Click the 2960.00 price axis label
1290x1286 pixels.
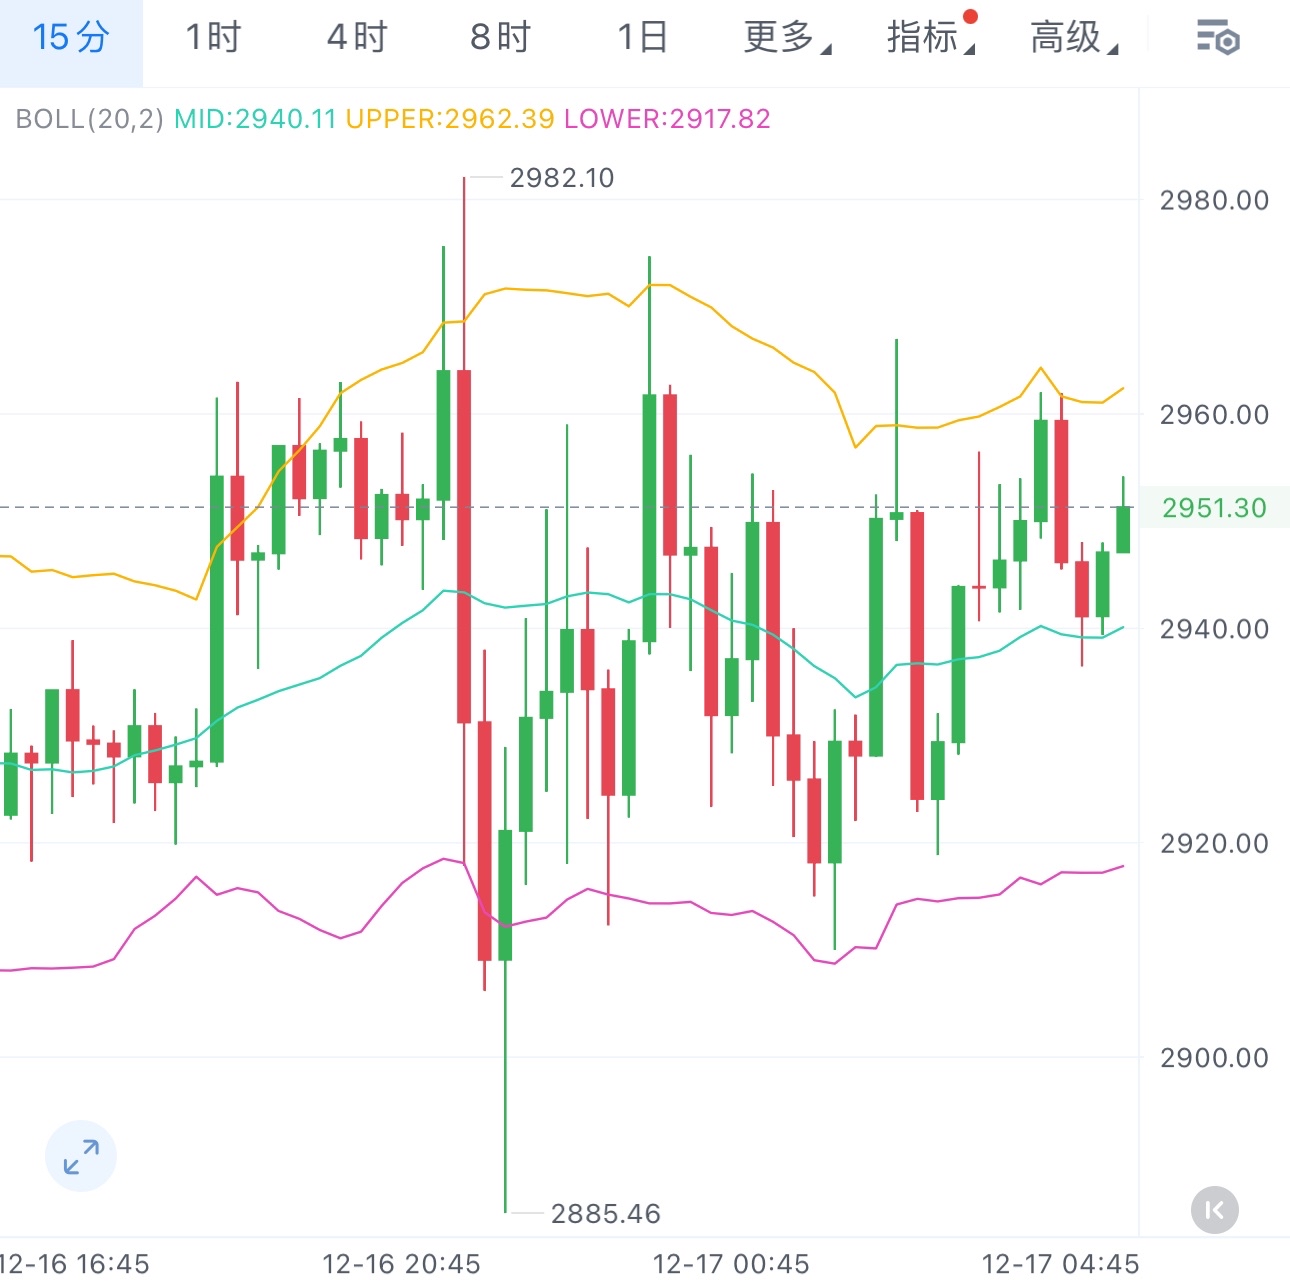pos(1214,414)
